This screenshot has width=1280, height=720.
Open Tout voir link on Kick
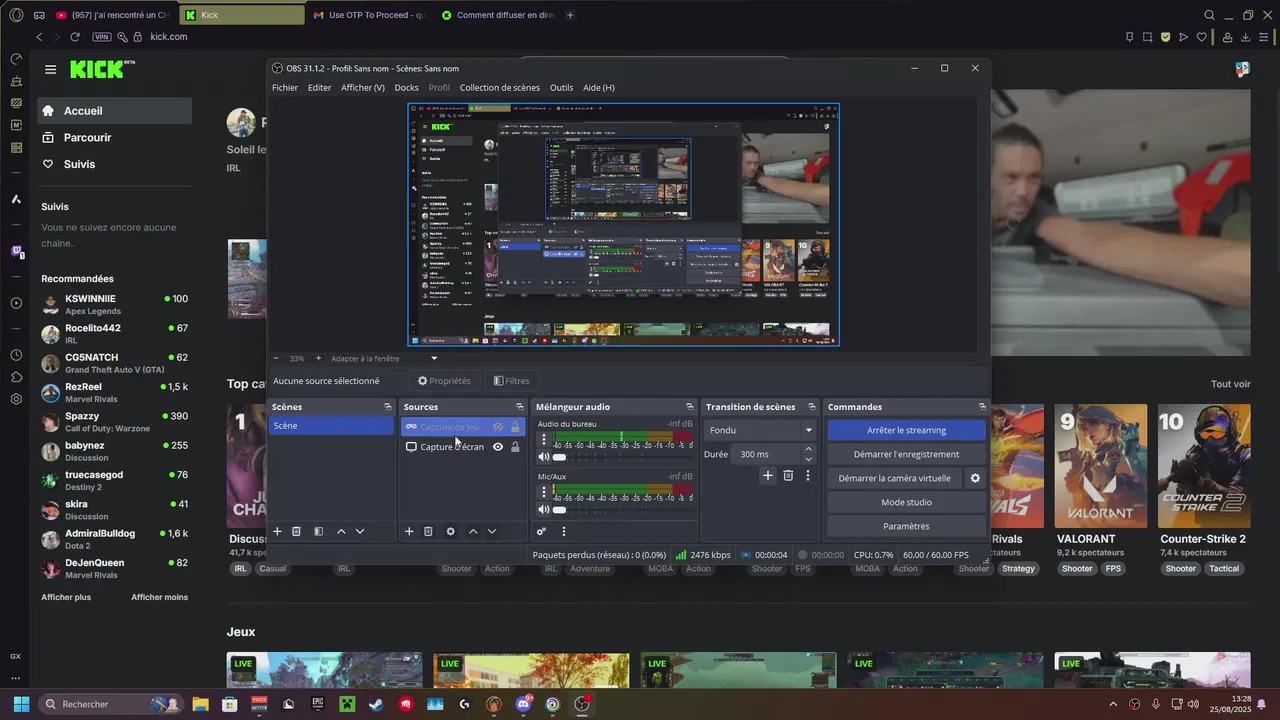1231,384
